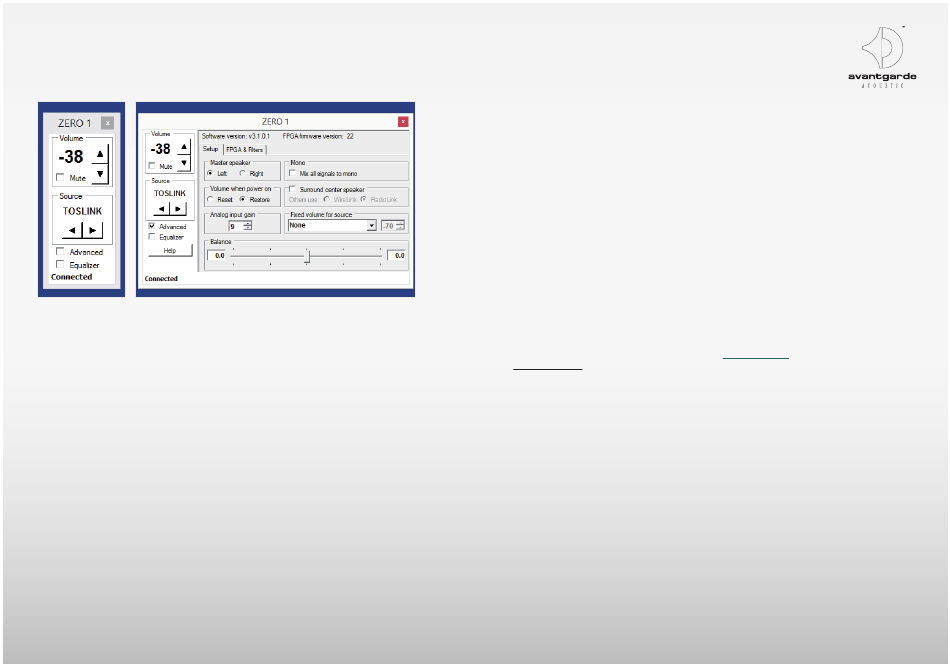Viewport: 950px width, 667px height.
Task: Select next source in advanced window
Action: [x=178, y=208]
